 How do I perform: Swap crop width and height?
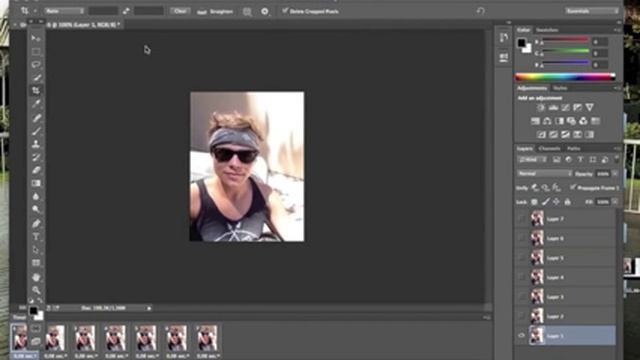click(126, 11)
